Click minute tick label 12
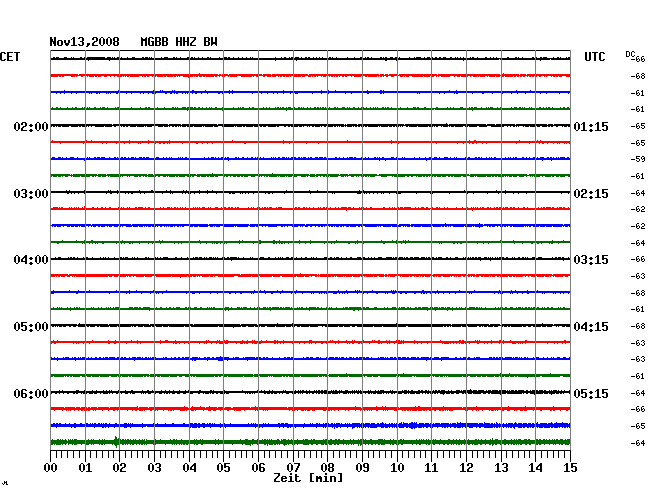This screenshot has height=494, width=650. tap(466, 467)
